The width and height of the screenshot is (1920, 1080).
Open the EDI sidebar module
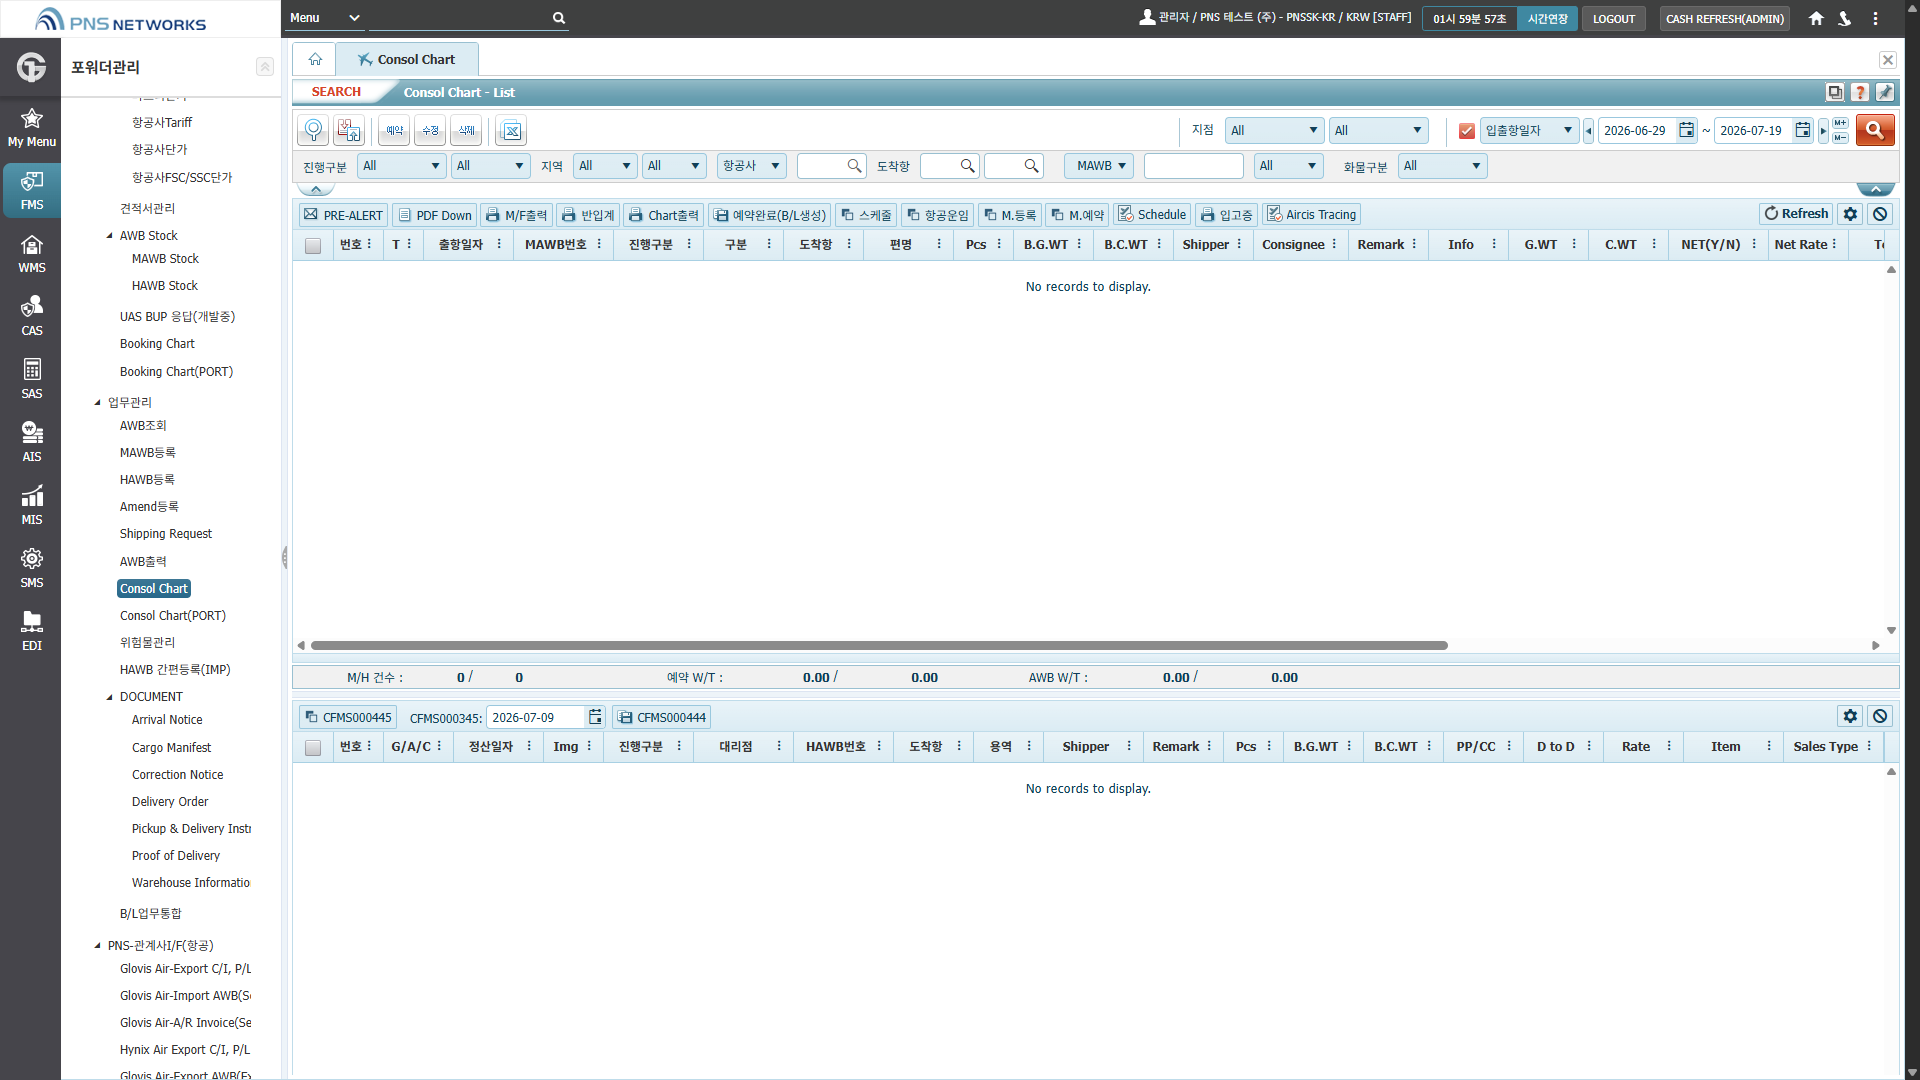click(x=31, y=632)
